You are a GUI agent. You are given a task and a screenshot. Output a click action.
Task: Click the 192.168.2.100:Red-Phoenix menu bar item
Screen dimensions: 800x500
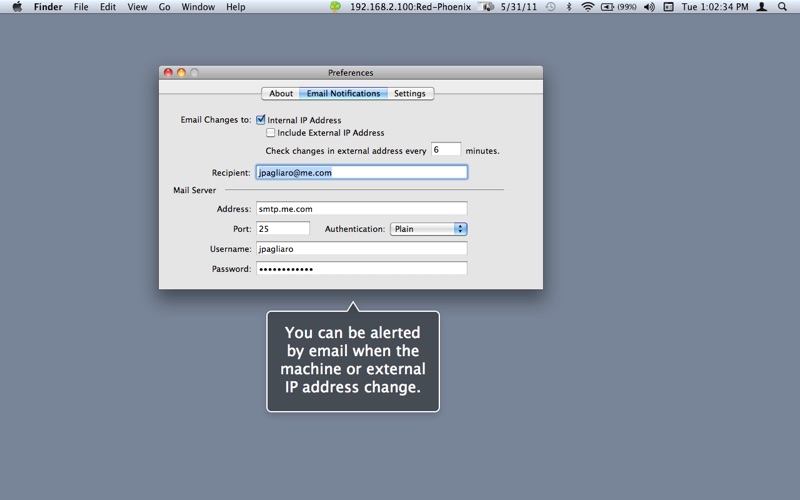pos(410,7)
